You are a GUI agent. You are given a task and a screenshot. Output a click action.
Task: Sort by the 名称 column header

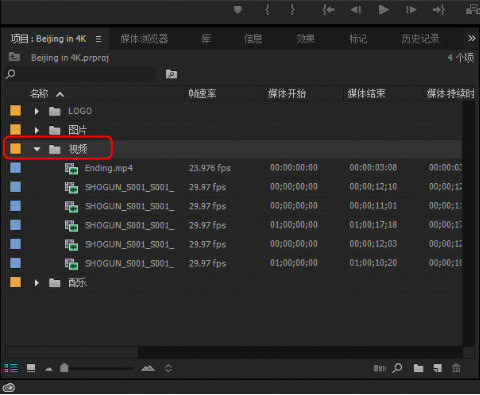[39, 94]
